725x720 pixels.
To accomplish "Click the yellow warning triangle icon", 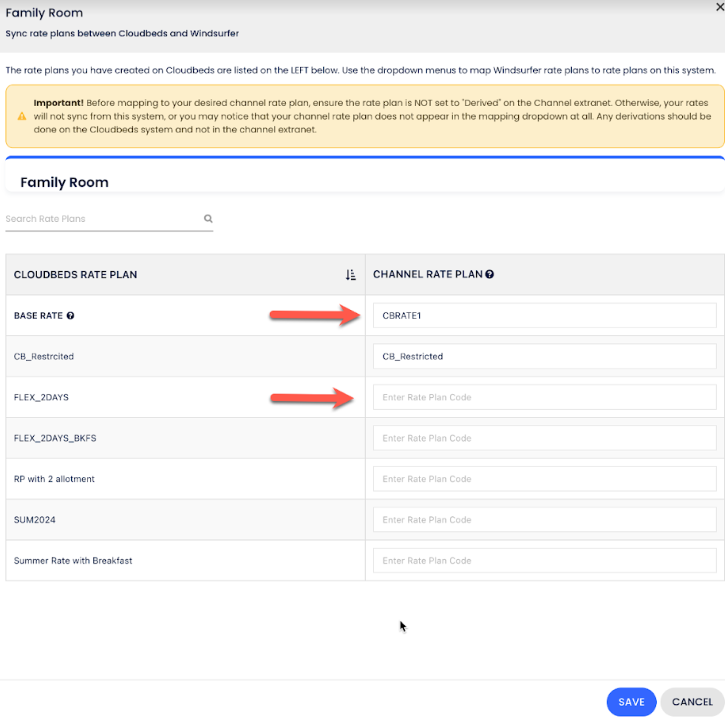I will [21, 116].
